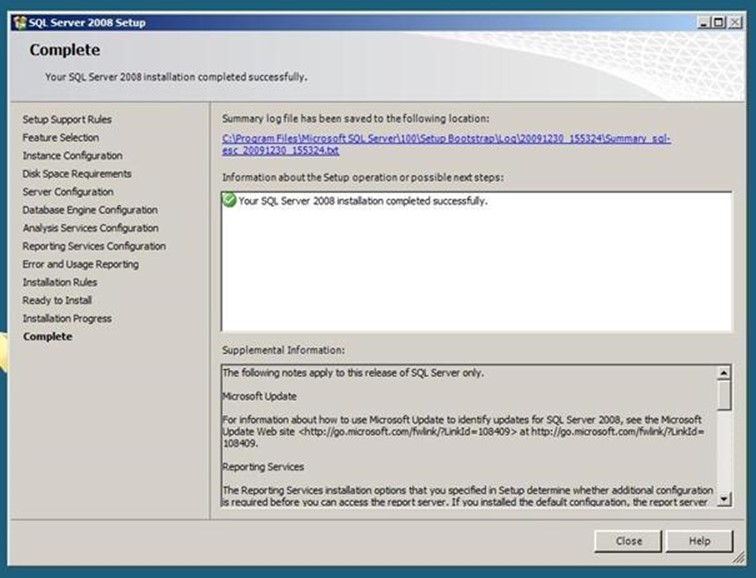Click the window resize grip in bottom corner

(739, 558)
